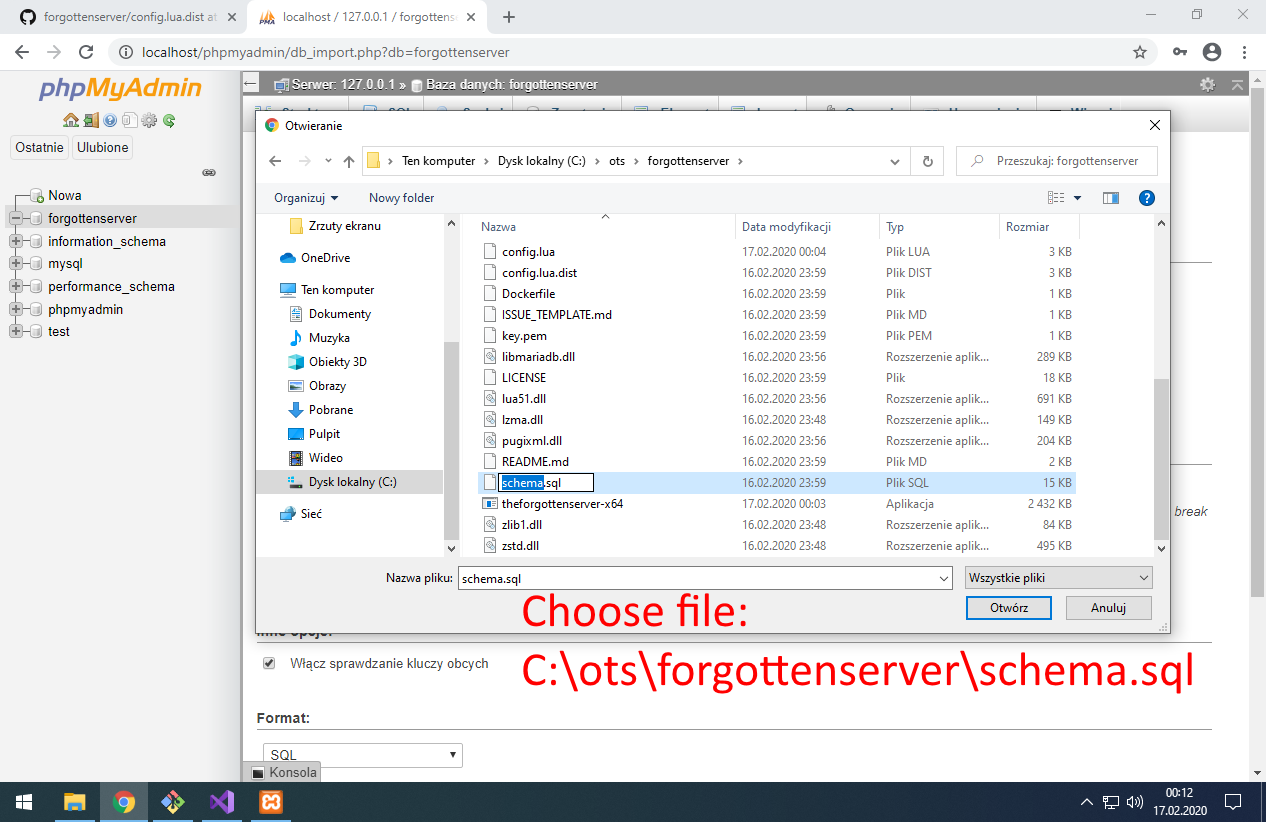1266x822 pixels.
Task: Click the phpMyAdmin logout door icon
Action: coord(91,120)
